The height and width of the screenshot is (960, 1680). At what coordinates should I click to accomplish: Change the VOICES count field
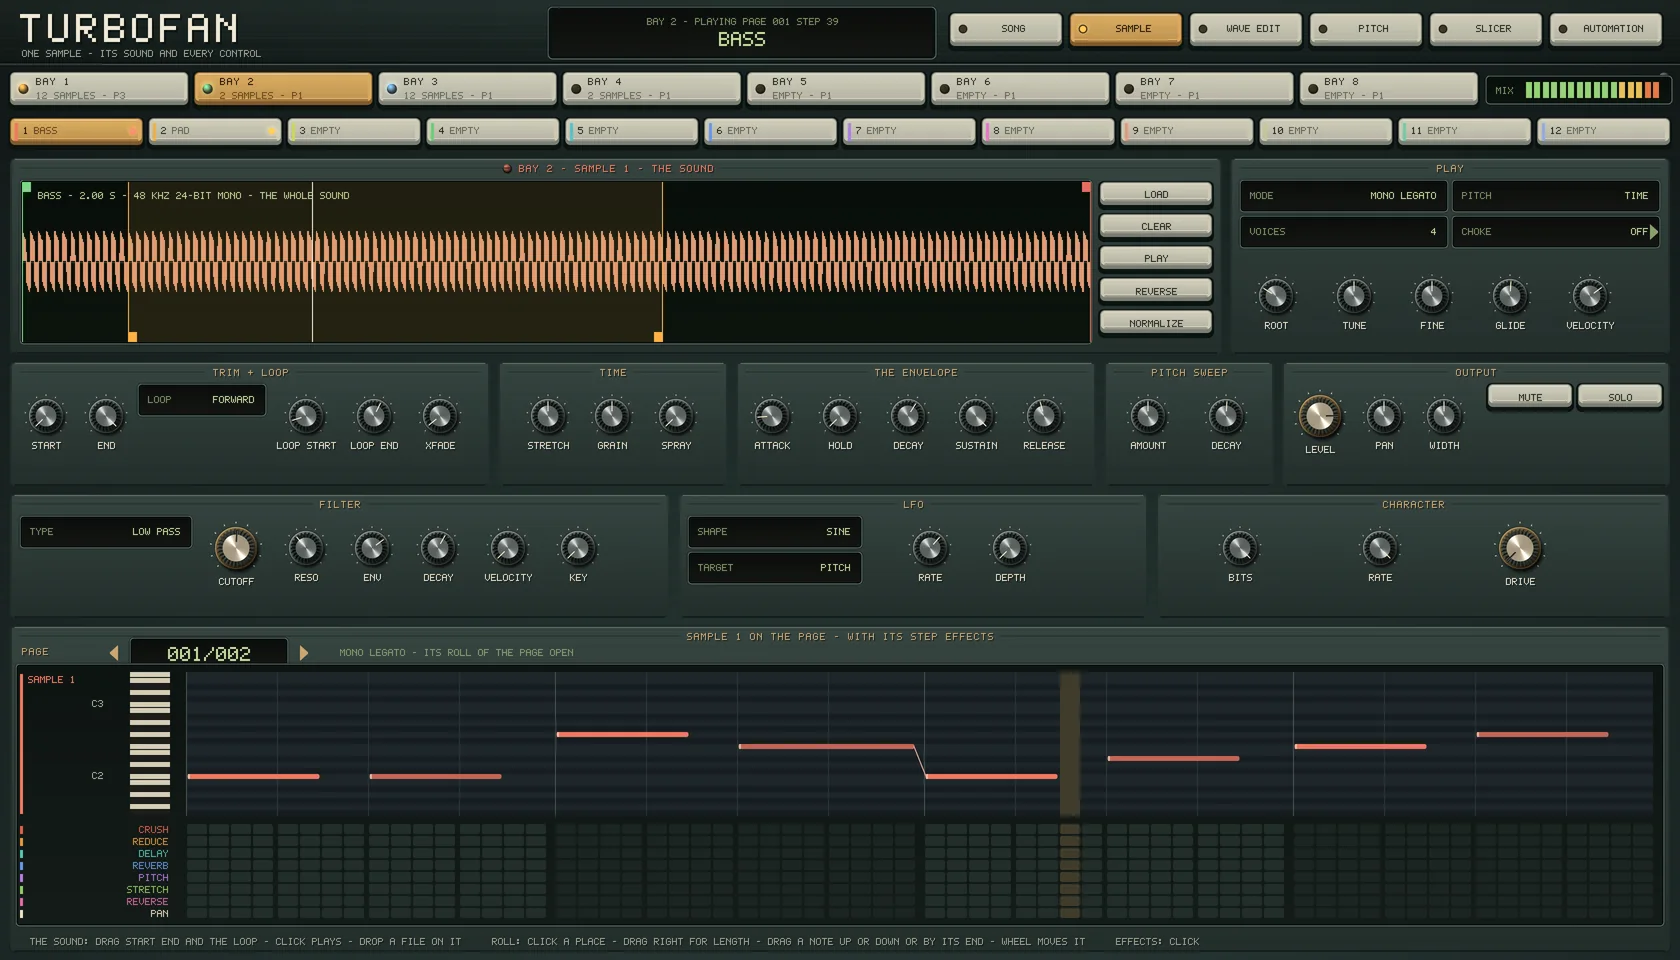click(x=1343, y=232)
